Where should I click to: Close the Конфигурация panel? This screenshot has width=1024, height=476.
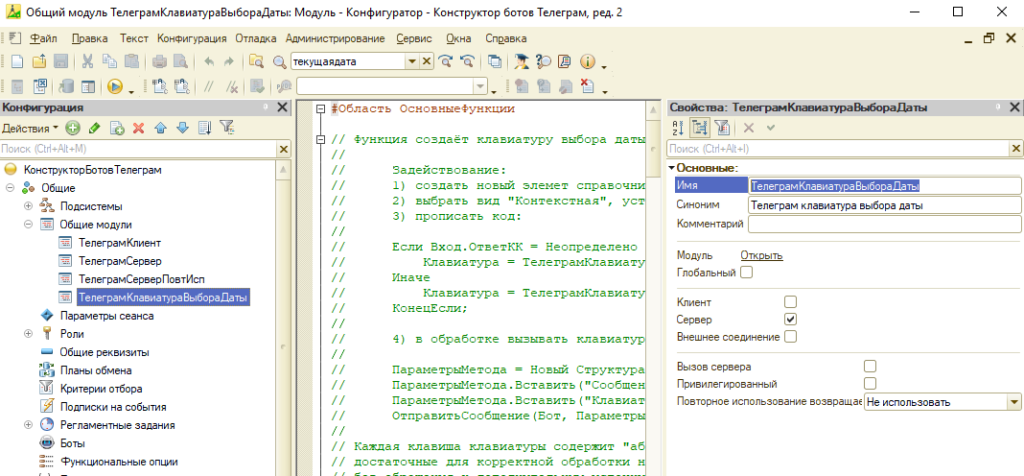[282, 108]
